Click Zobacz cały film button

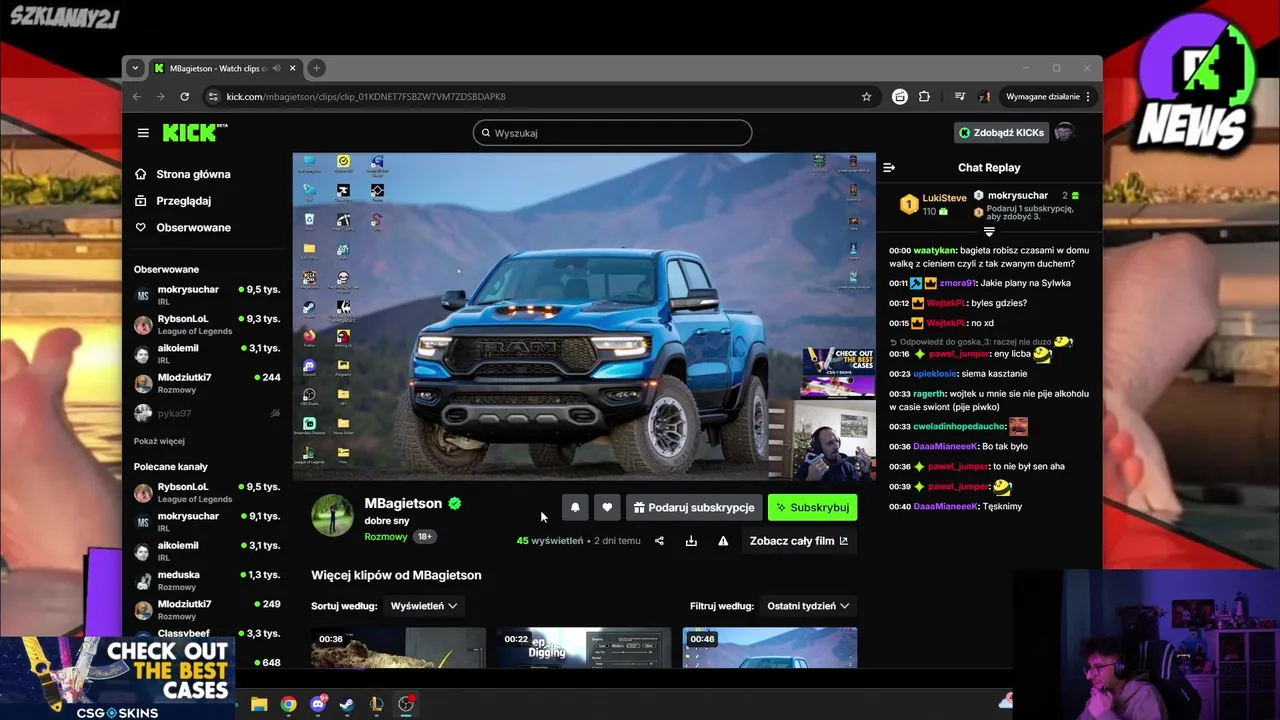tap(799, 541)
